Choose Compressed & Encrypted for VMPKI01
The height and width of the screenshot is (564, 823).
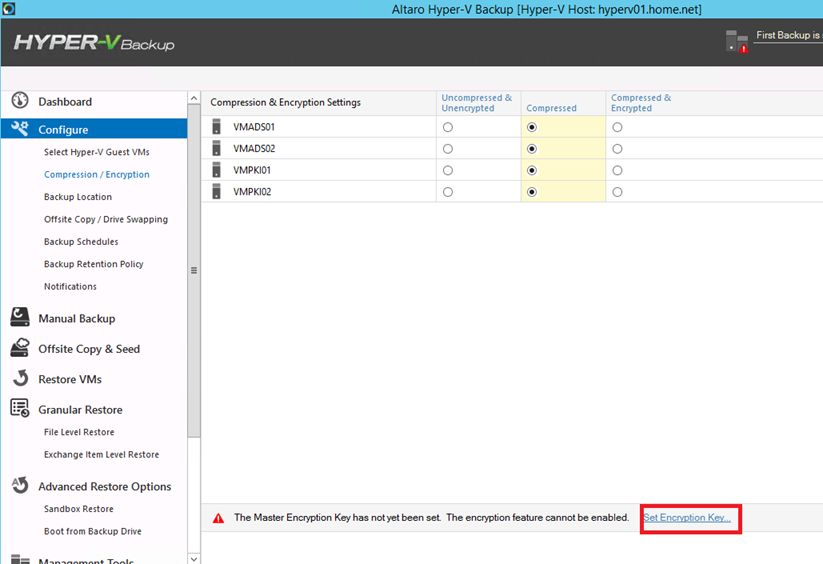coord(617,171)
